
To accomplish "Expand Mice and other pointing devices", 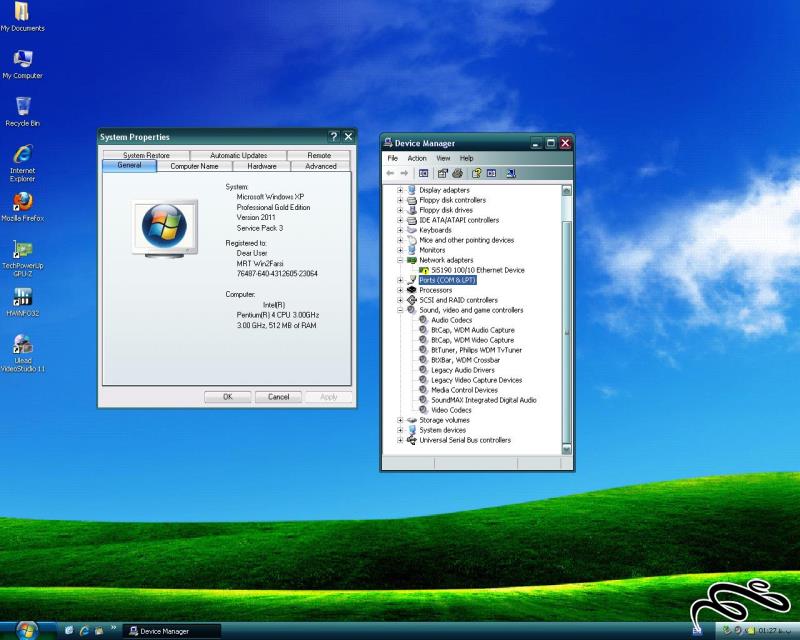I will (400, 240).
